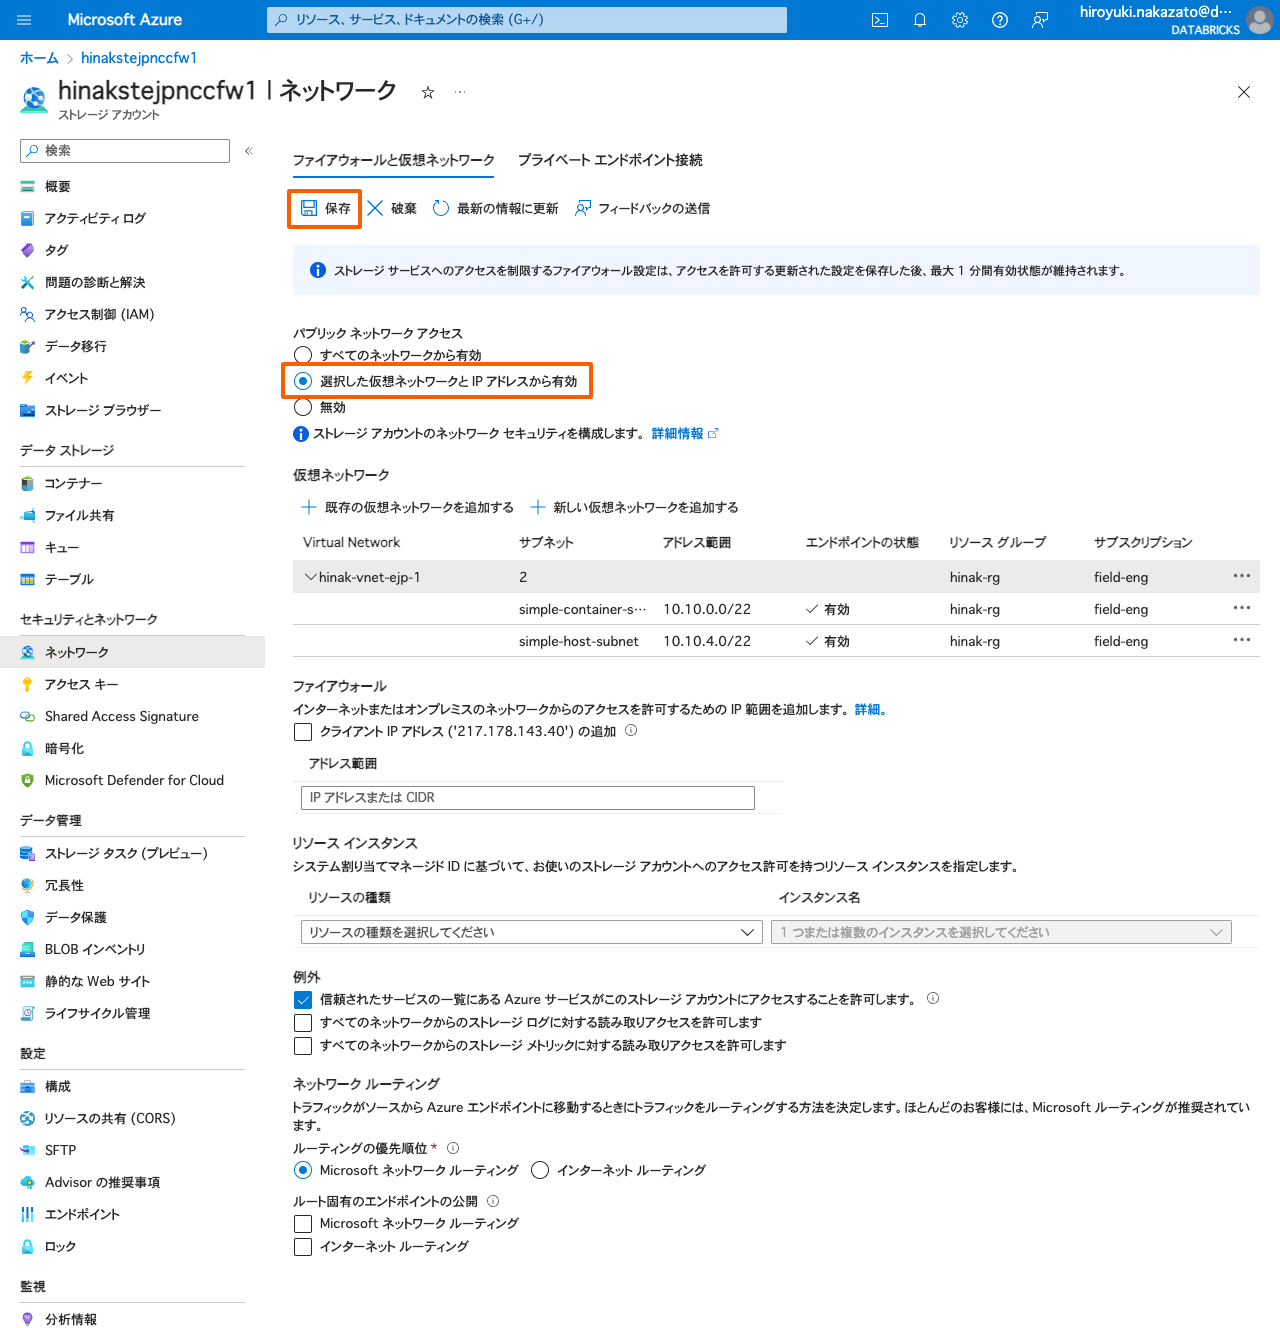This screenshot has width=1280, height=1328.
Task: Click the global resource search box
Action: point(527,20)
